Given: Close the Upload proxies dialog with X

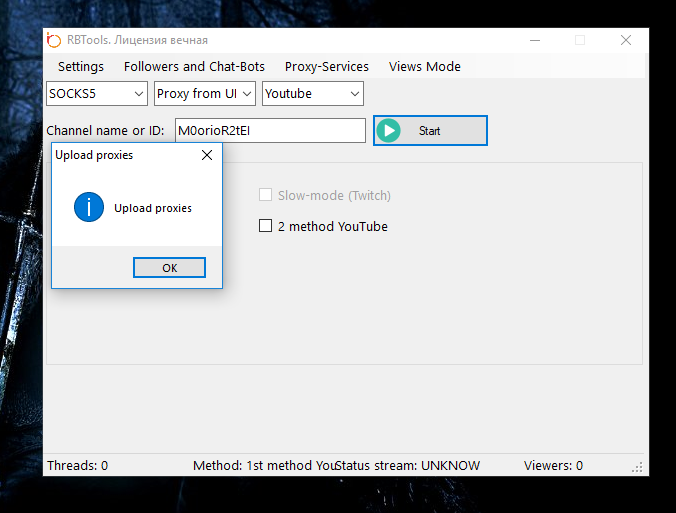Looking at the screenshot, I should tap(207, 155).
